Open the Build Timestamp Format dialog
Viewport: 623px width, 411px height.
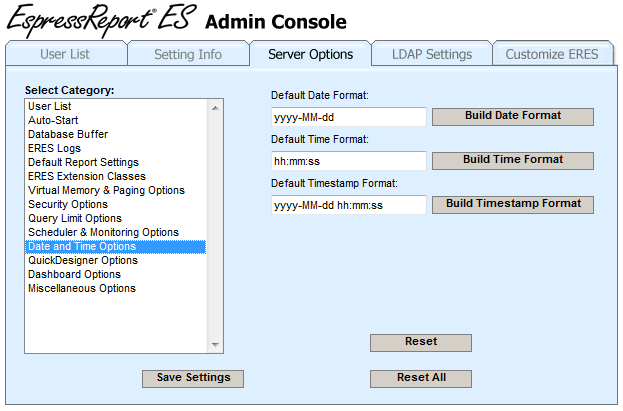click(513, 205)
